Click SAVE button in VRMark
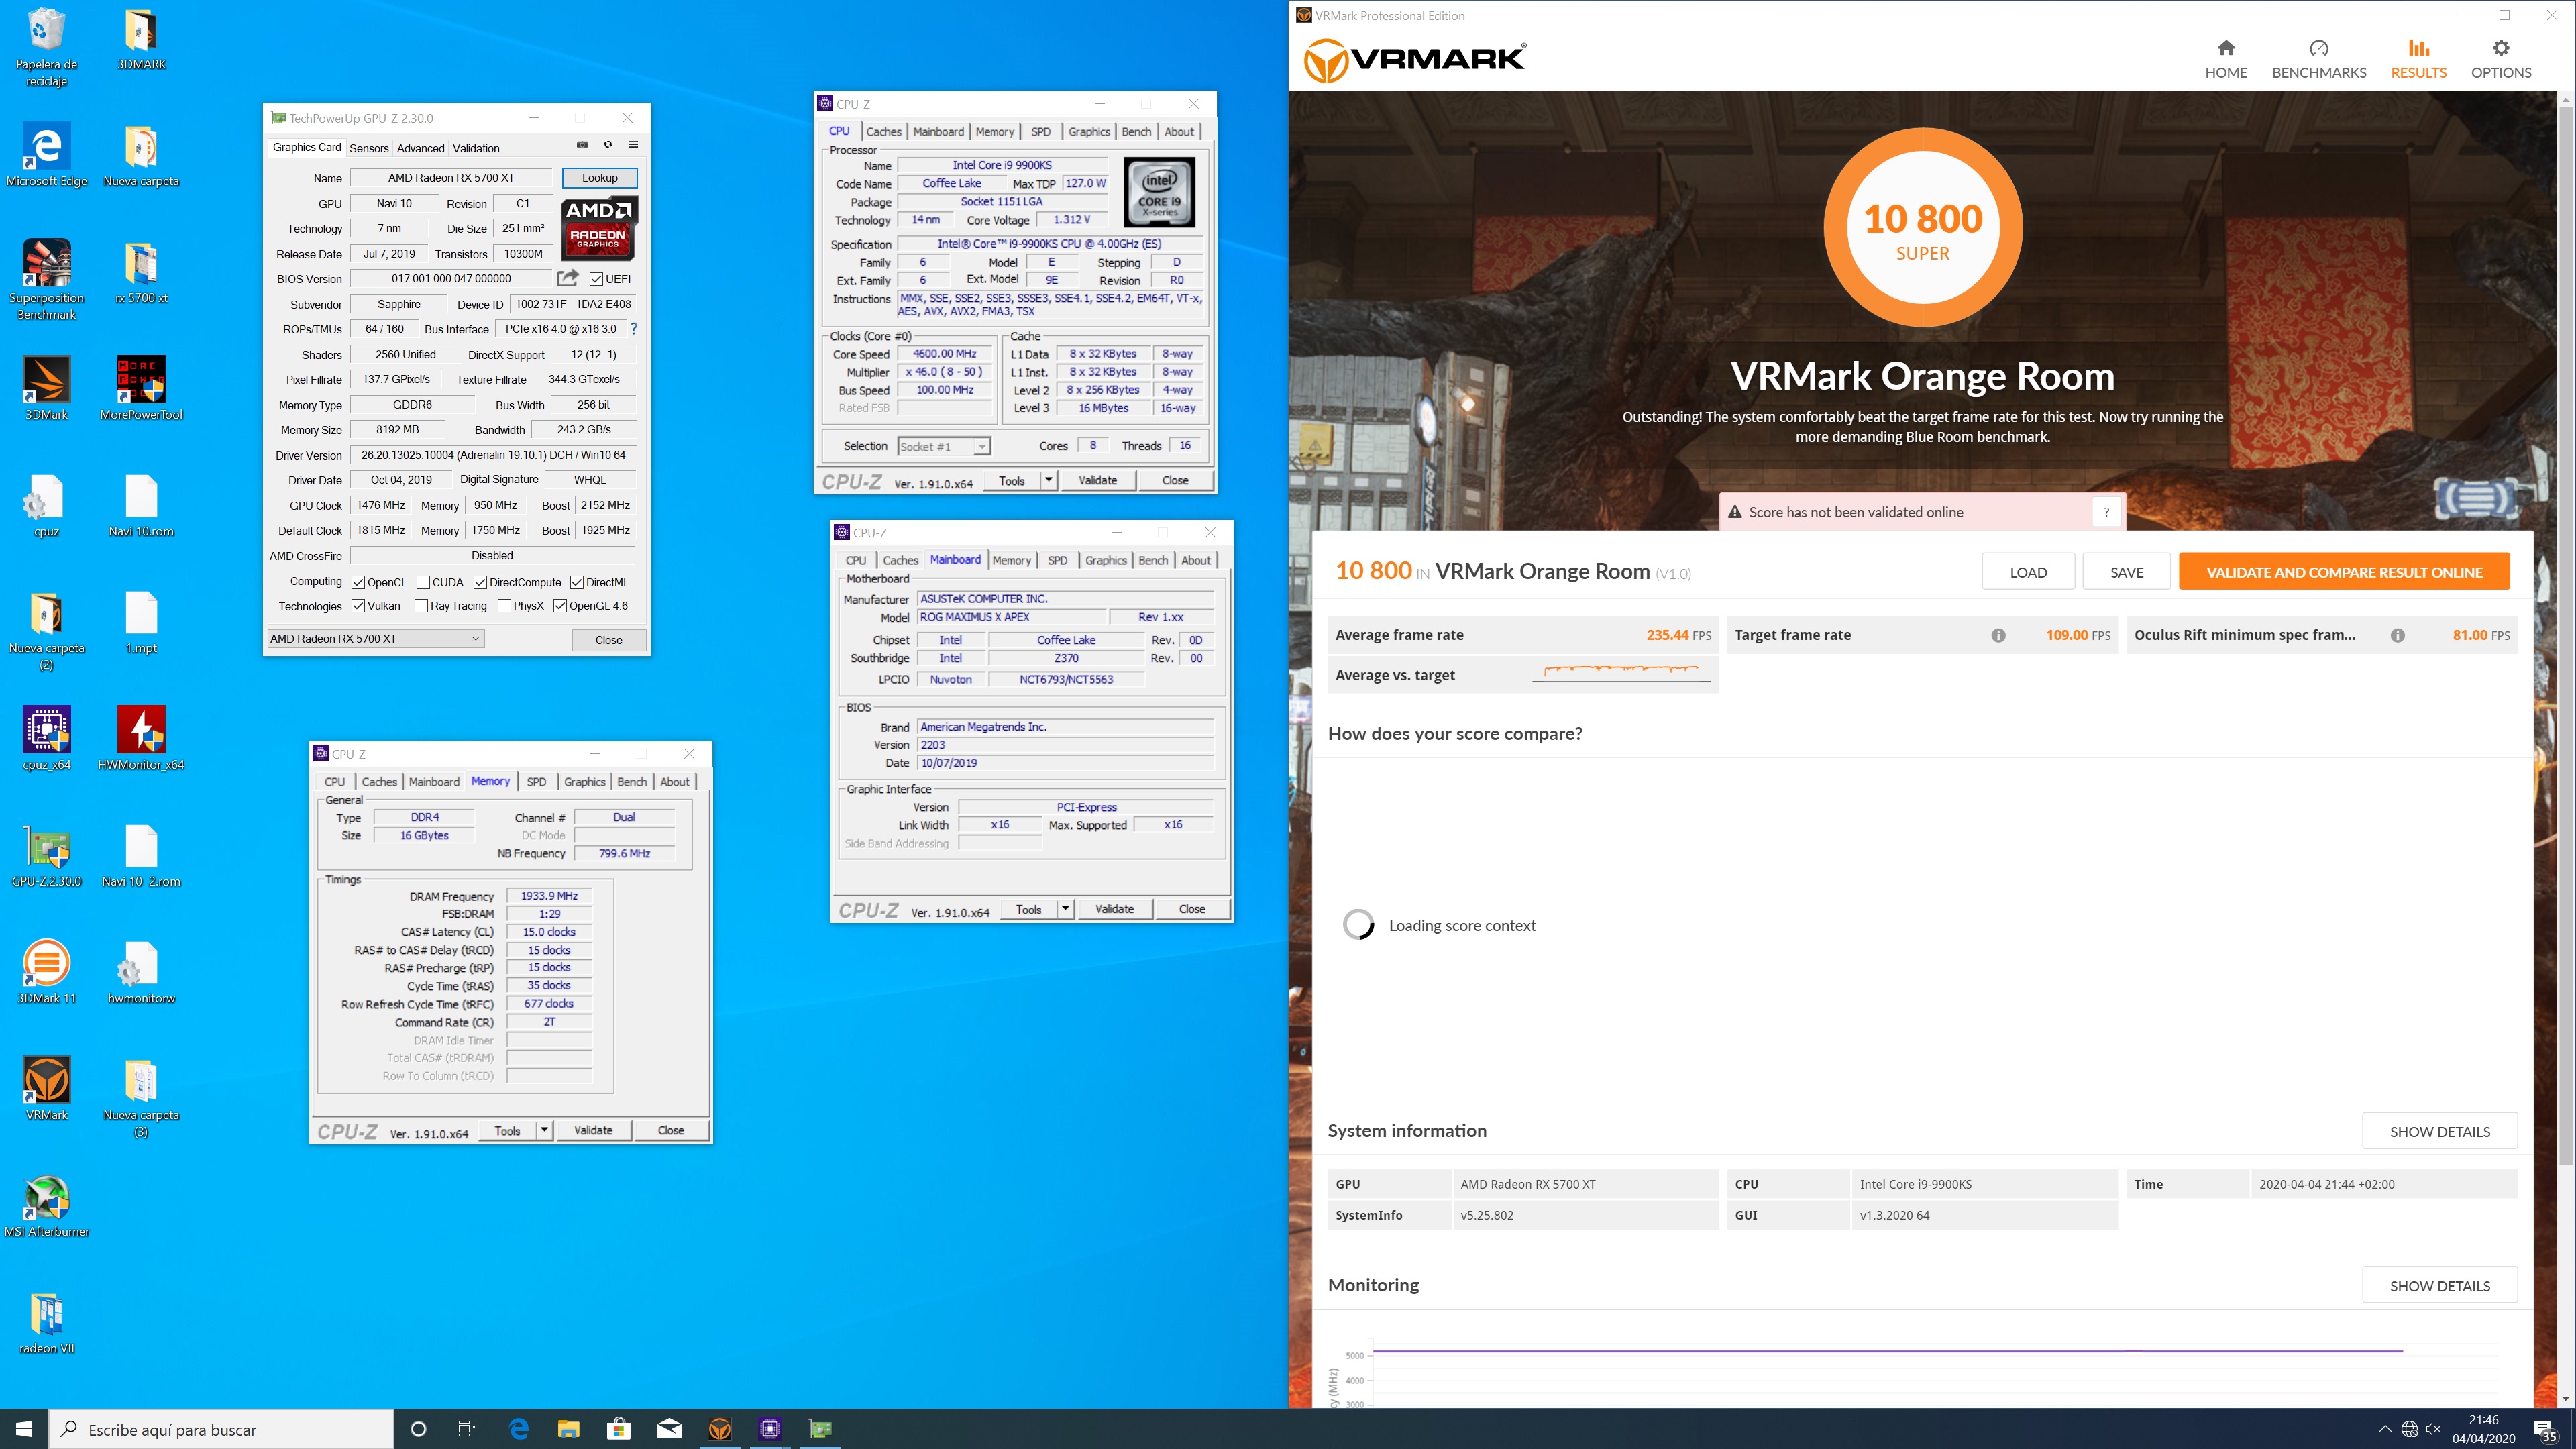 [2127, 572]
